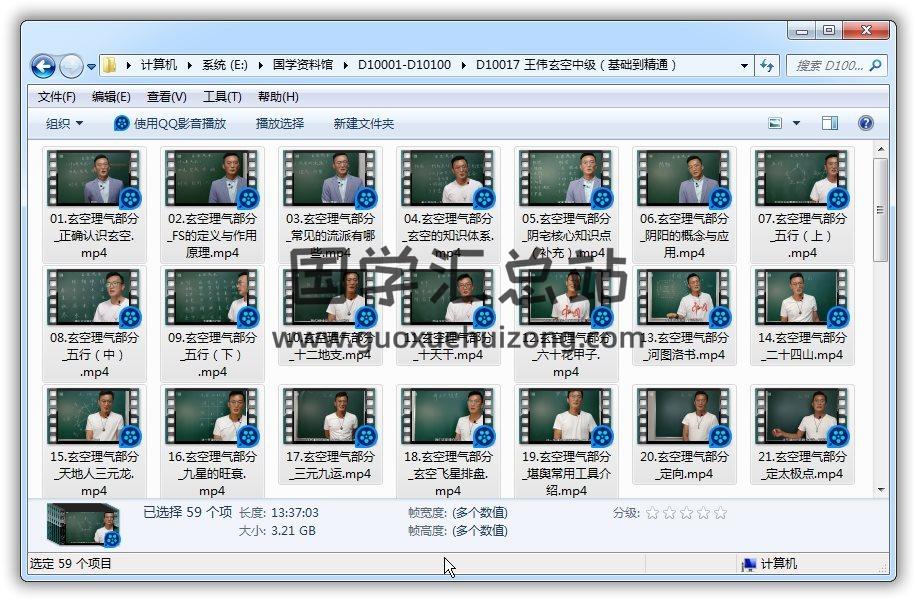Click the Help question mark icon
The image size is (917, 602).
866,123
